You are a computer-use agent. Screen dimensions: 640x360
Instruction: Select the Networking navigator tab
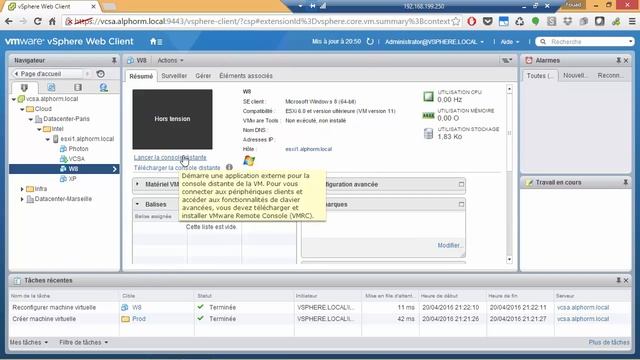click(104, 87)
